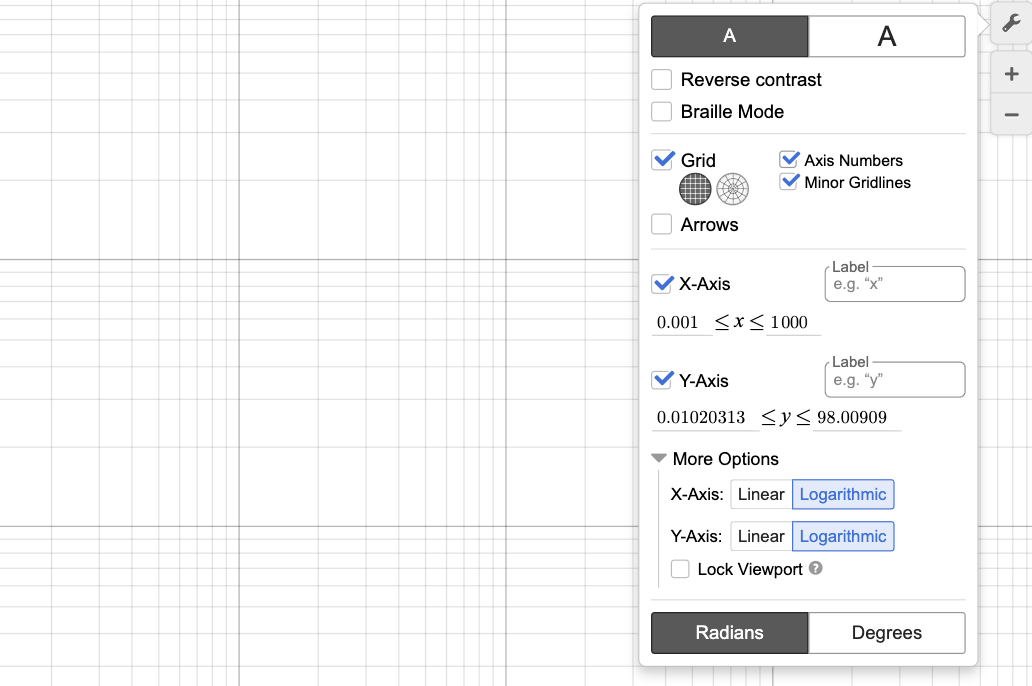This screenshot has height=686, width=1032.
Task: Zoom in using the plus icon
Action: point(1011,73)
